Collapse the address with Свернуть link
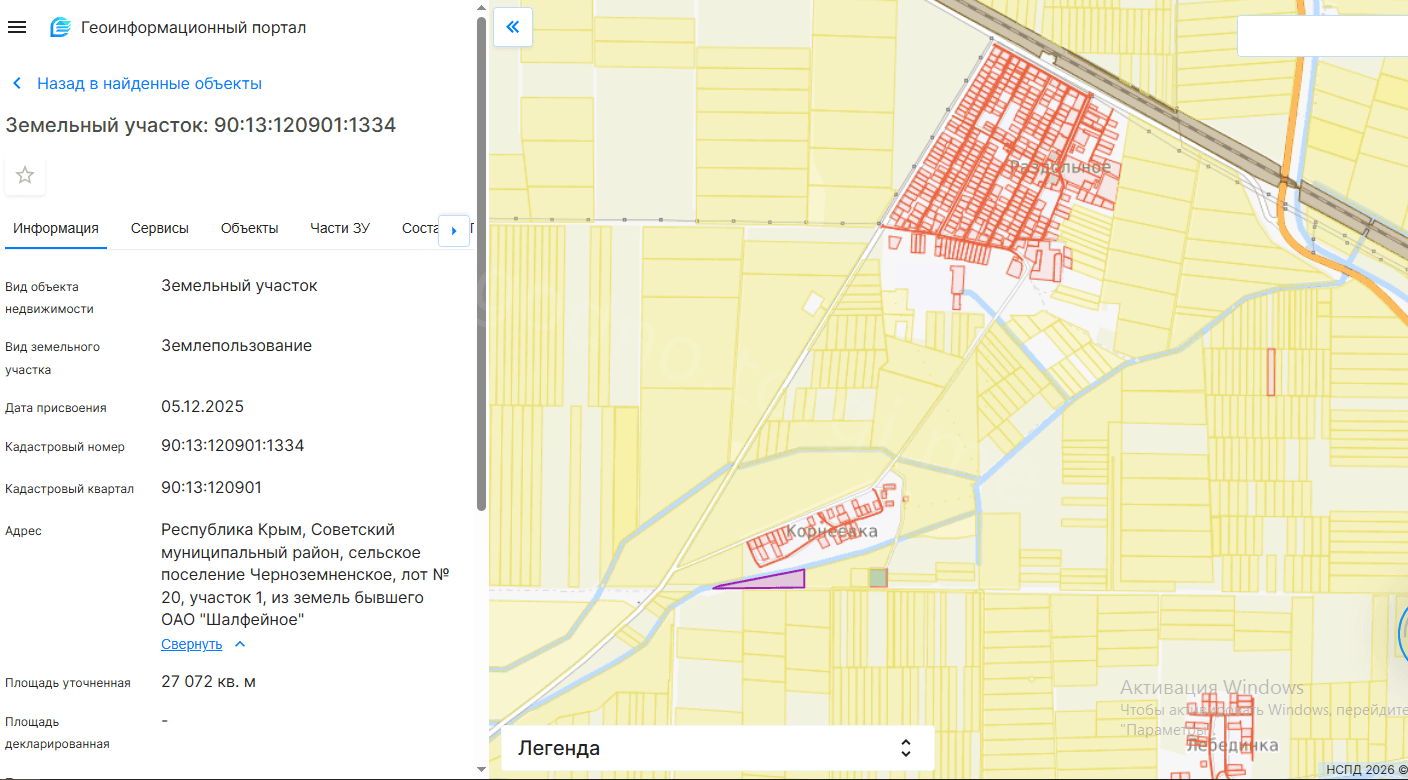This screenshot has height=780, width=1408. tap(192, 644)
